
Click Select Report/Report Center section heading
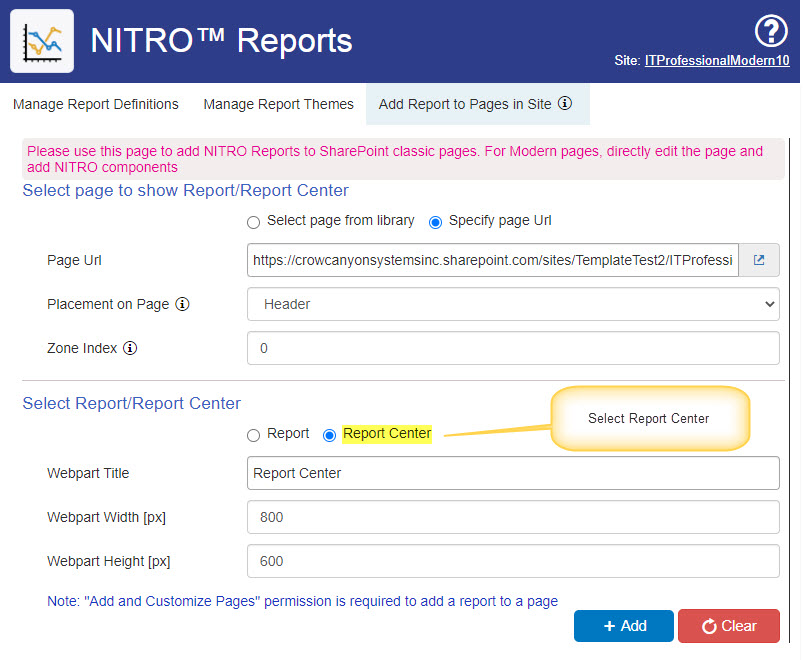[132, 403]
